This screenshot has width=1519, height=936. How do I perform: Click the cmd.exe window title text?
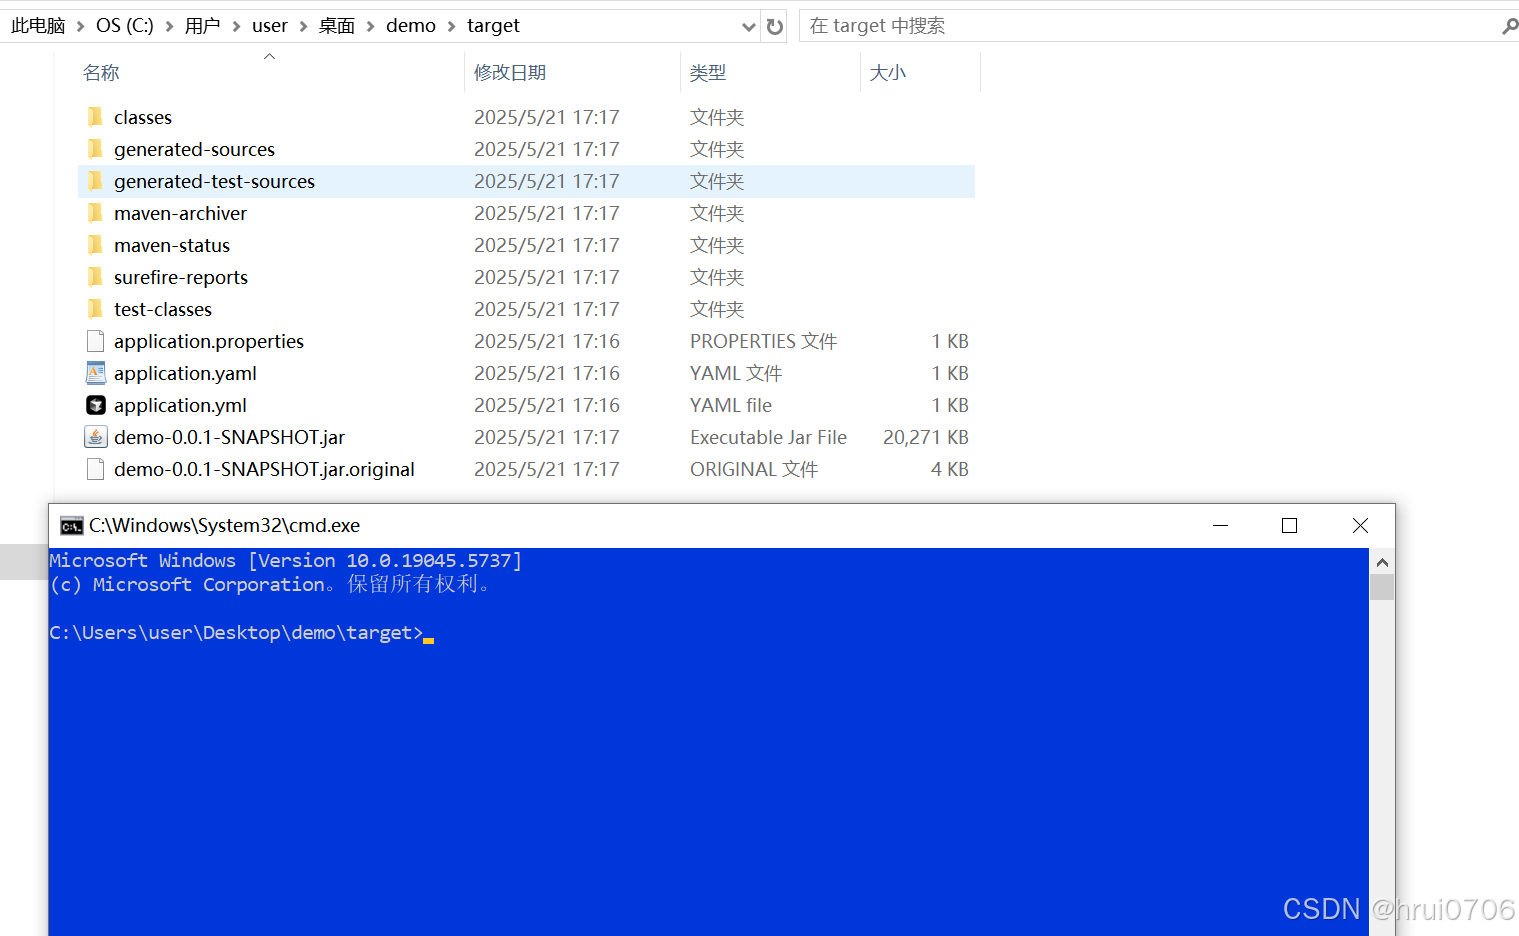click(x=224, y=526)
